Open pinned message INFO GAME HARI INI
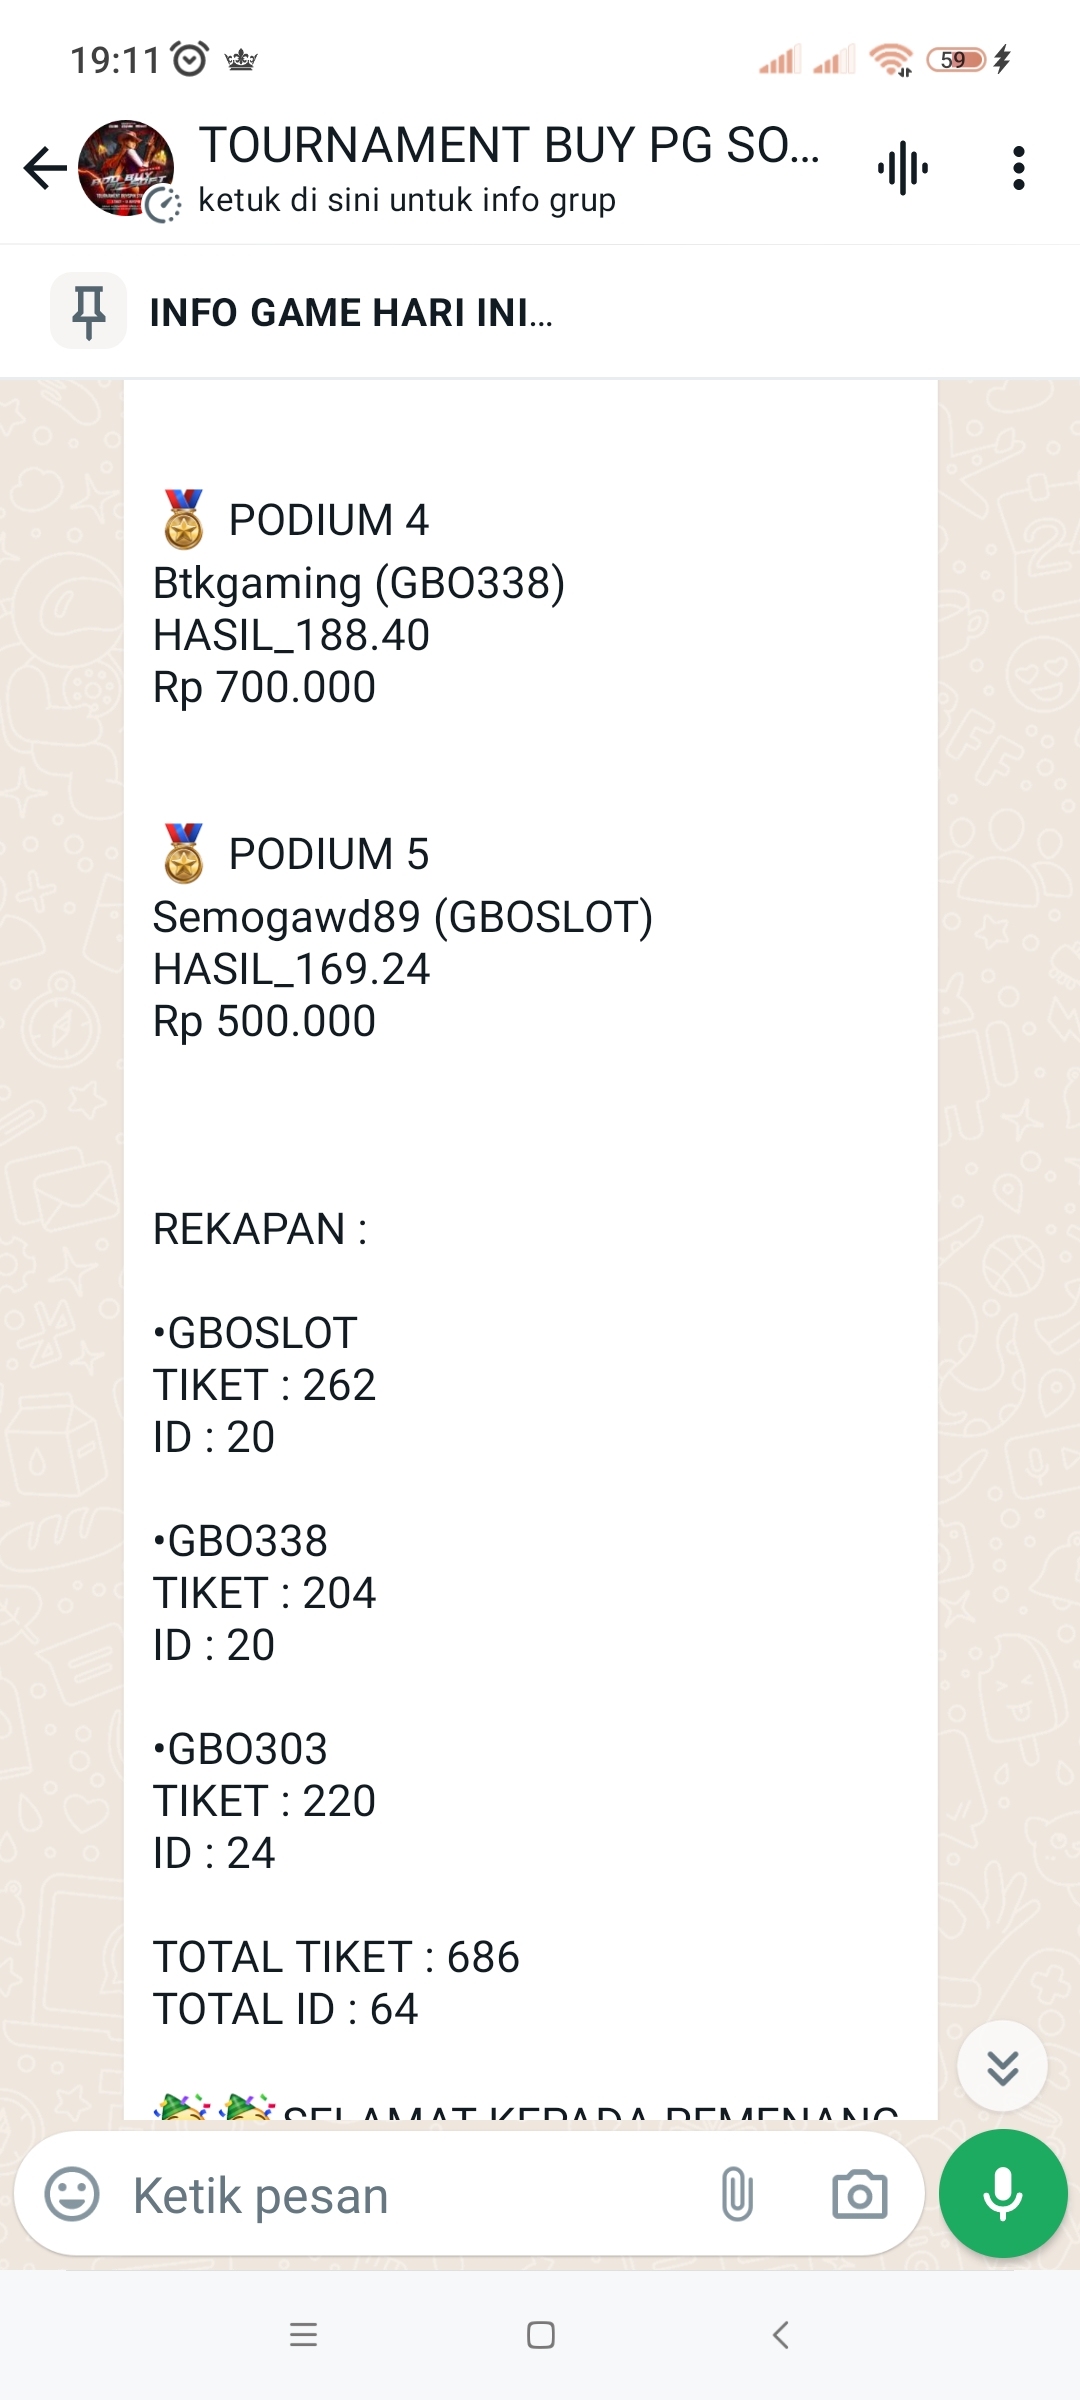The height and width of the screenshot is (2400, 1080). (x=350, y=313)
